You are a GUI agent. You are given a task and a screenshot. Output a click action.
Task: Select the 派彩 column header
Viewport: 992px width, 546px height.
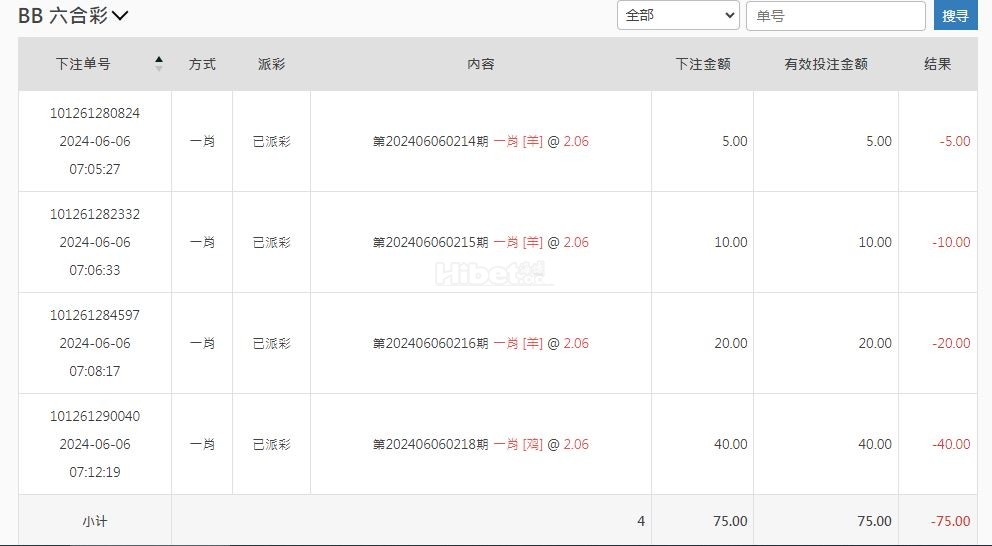[271, 64]
